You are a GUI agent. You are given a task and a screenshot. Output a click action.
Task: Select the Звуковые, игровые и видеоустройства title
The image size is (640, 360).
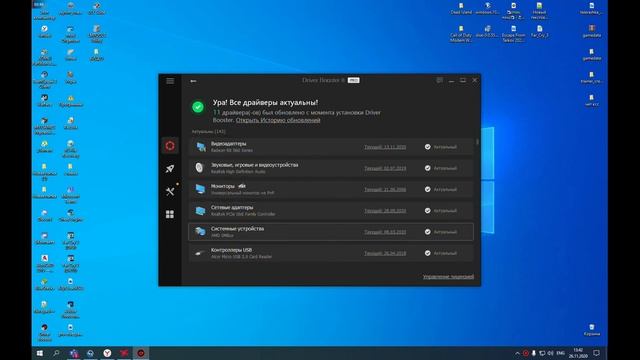(x=254, y=165)
